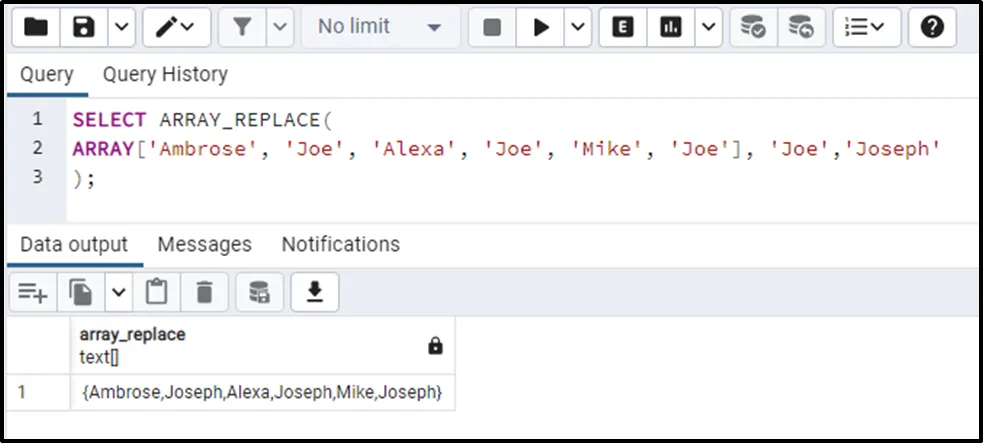Click the Add row icon in results toolbar
The image size is (983, 443).
click(x=33, y=292)
